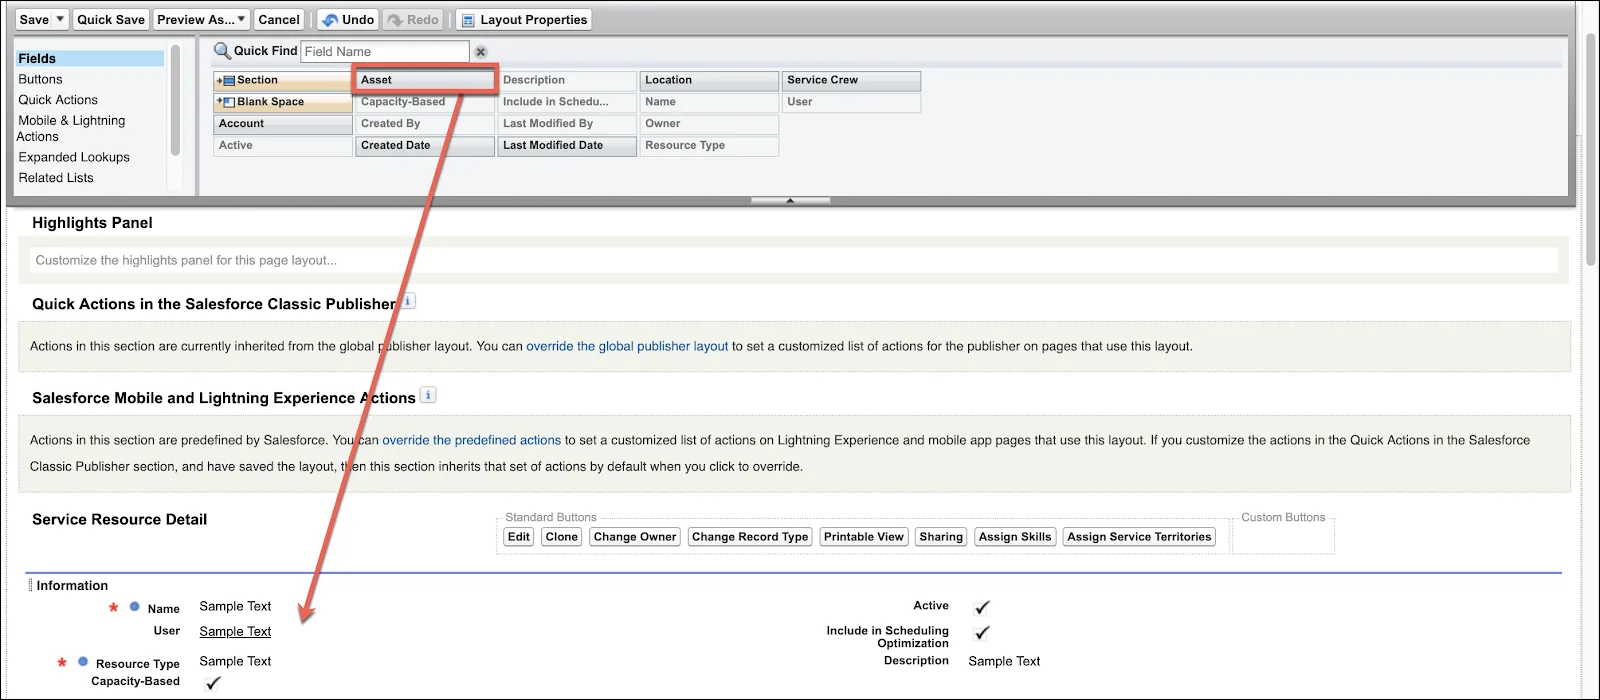Select Buttons in the palette category list
The image size is (1600, 700).
(x=40, y=79)
